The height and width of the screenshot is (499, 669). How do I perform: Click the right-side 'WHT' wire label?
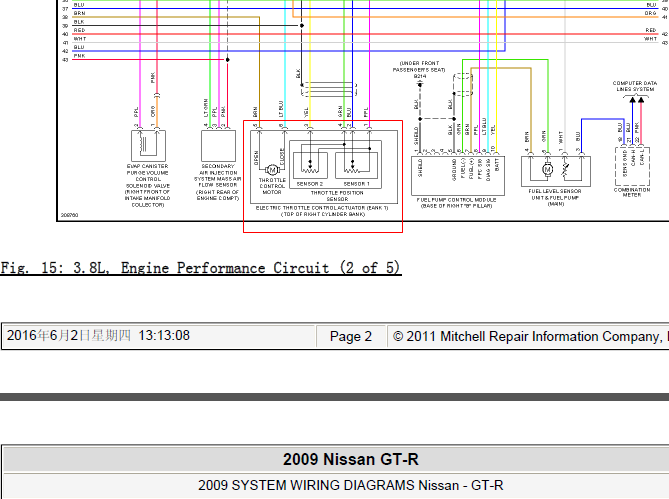pyautogui.click(x=650, y=39)
